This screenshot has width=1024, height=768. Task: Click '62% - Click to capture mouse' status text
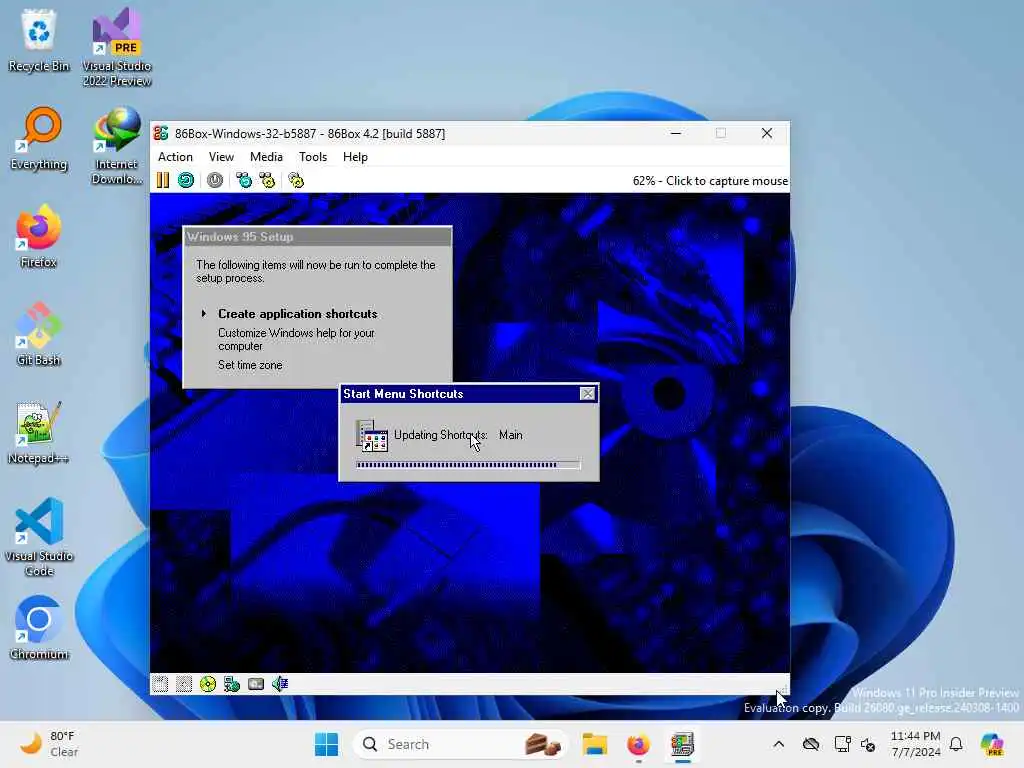pyautogui.click(x=710, y=181)
